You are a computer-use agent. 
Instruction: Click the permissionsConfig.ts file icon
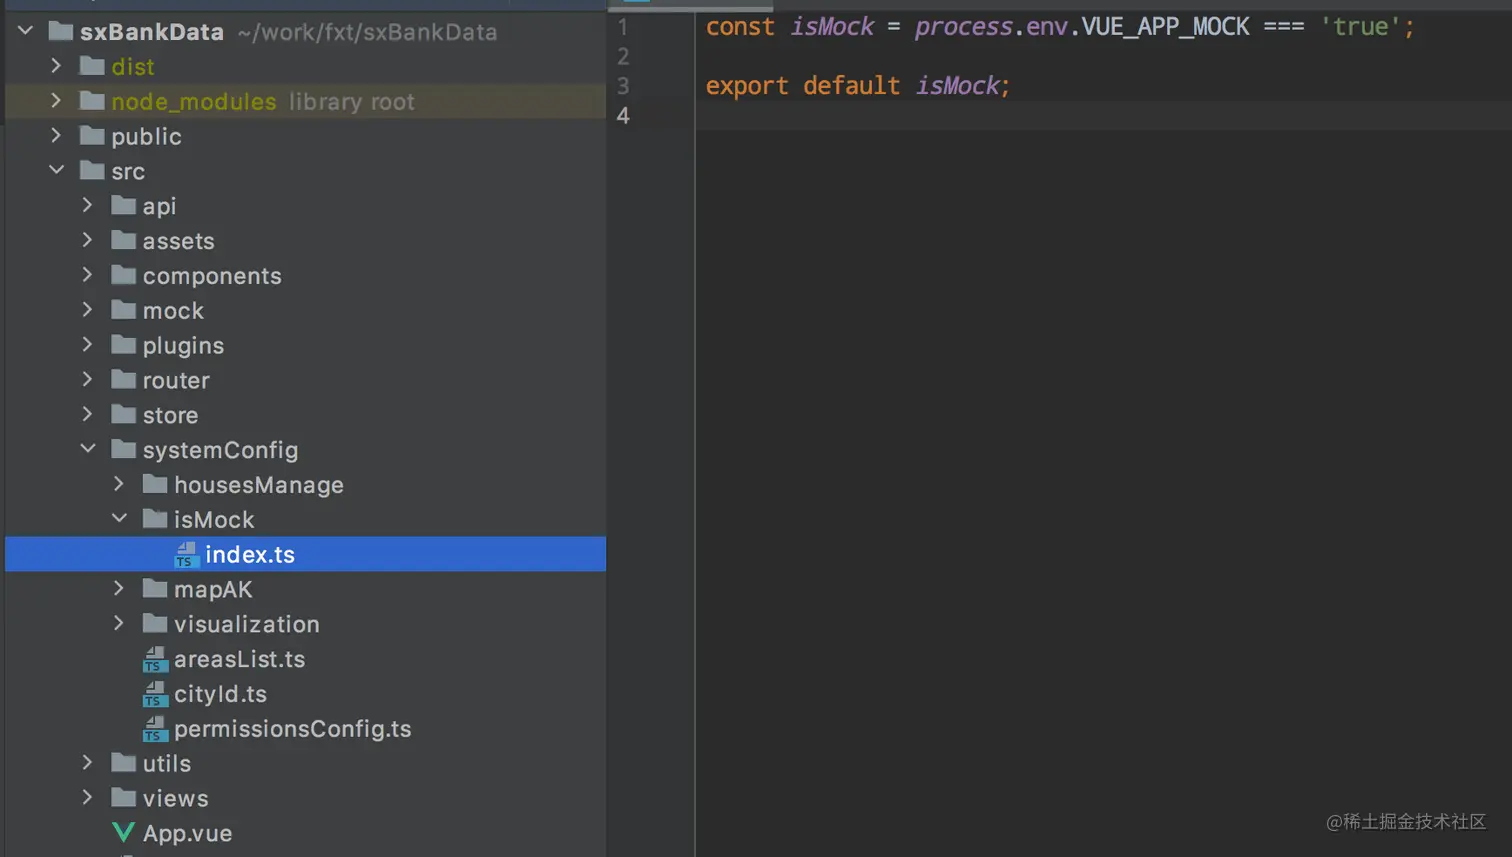154,729
